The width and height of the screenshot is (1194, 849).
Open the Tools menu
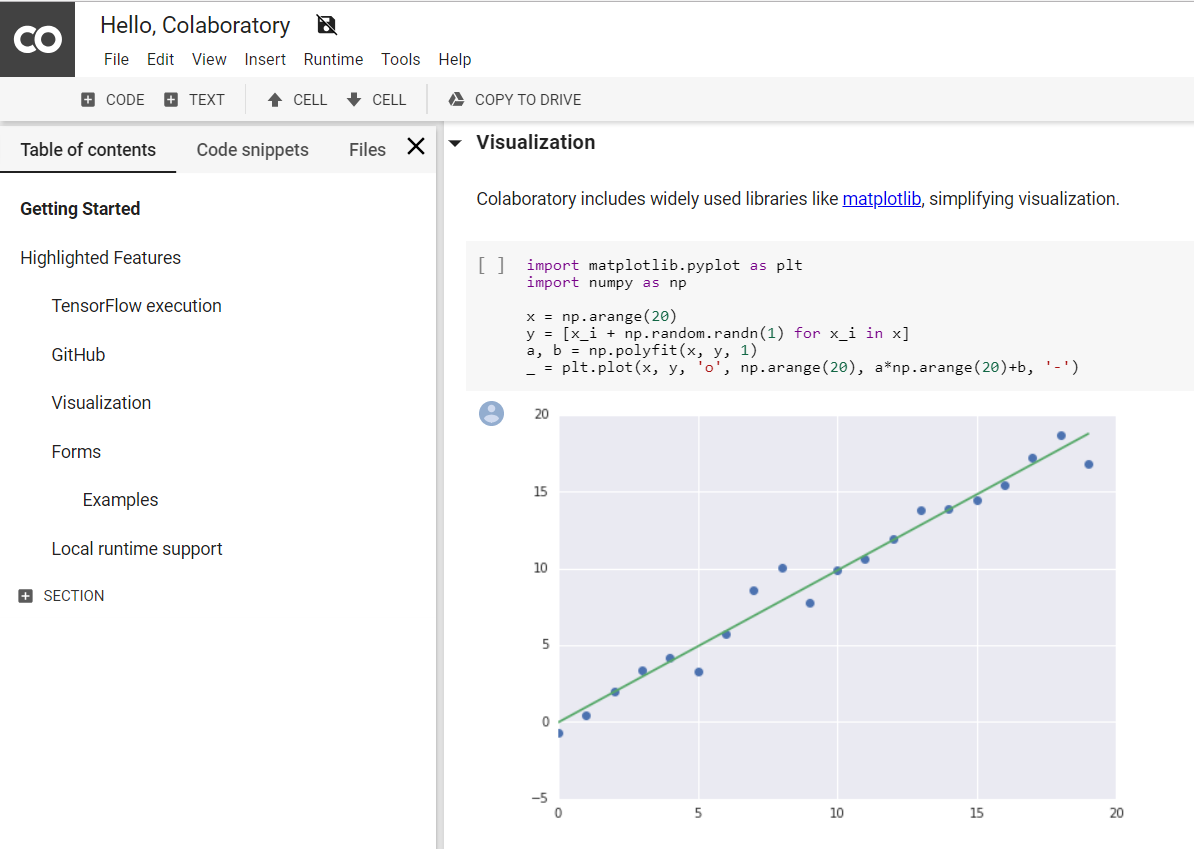click(400, 59)
